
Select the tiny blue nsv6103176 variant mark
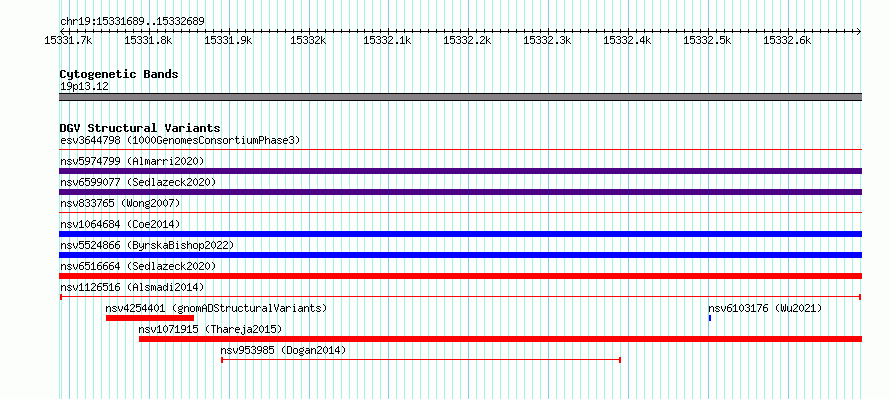coord(710,318)
